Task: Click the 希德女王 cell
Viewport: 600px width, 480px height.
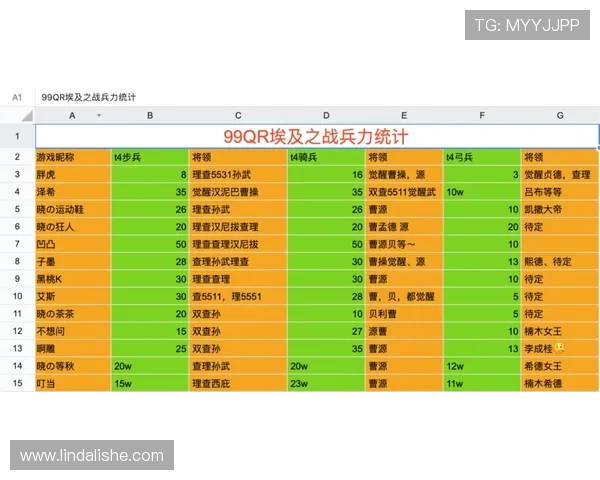Action: [x=560, y=366]
